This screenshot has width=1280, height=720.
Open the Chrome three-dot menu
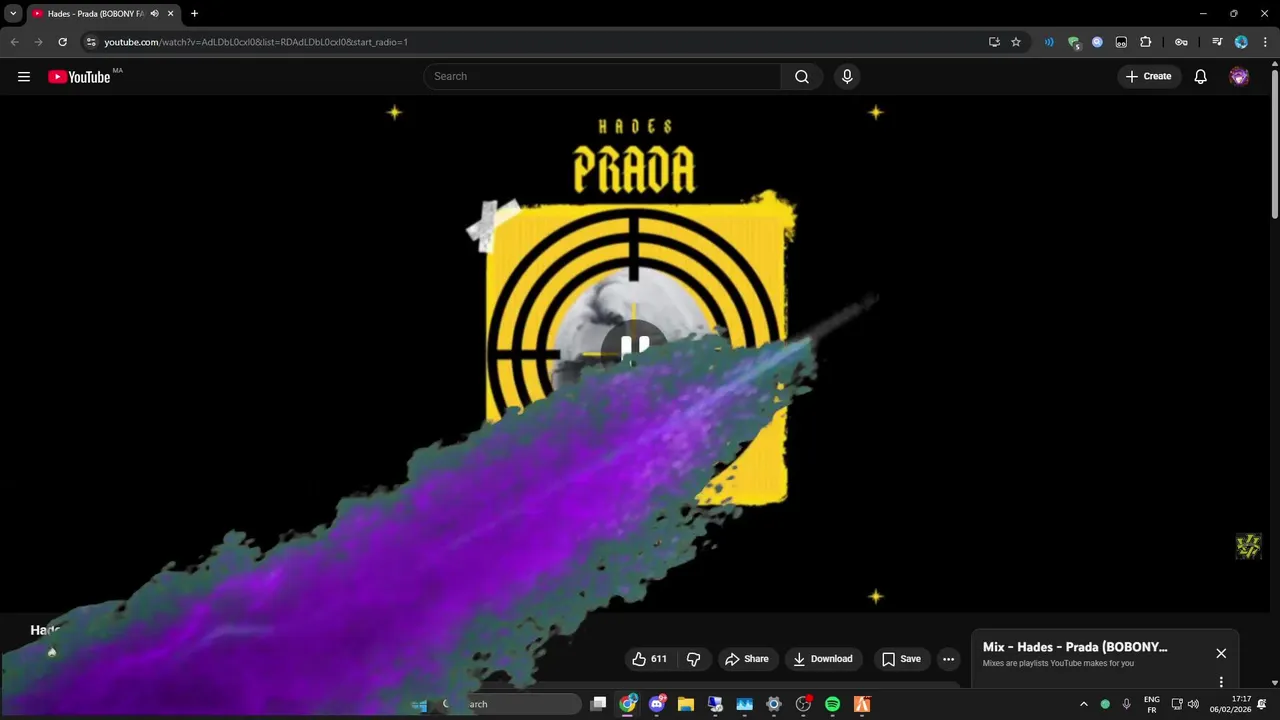click(x=1265, y=42)
